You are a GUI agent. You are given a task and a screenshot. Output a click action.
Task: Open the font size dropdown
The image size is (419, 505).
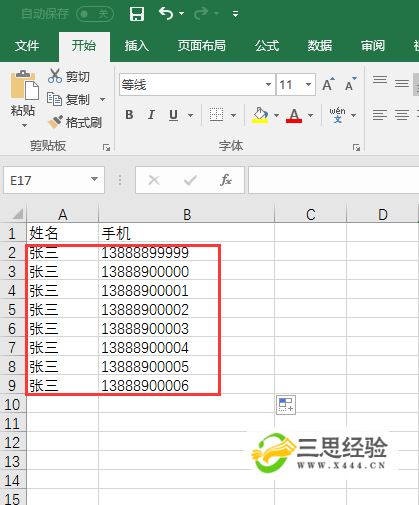click(x=308, y=84)
